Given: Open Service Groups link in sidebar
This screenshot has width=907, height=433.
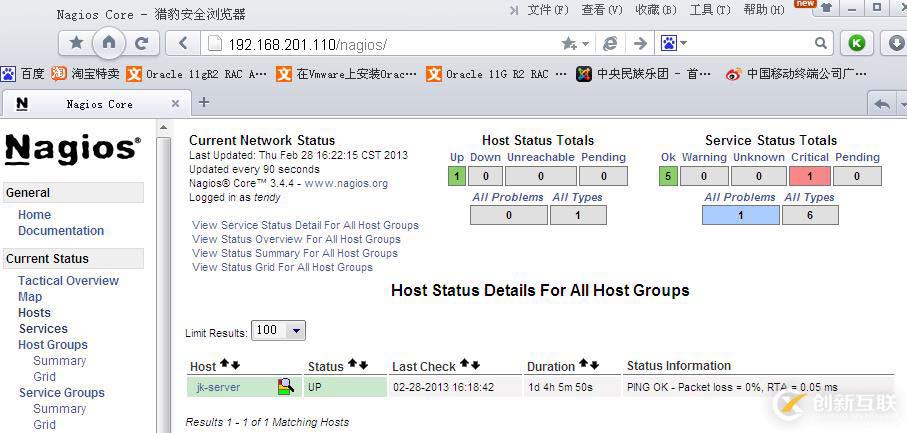Looking at the screenshot, I should (x=61, y=393).
